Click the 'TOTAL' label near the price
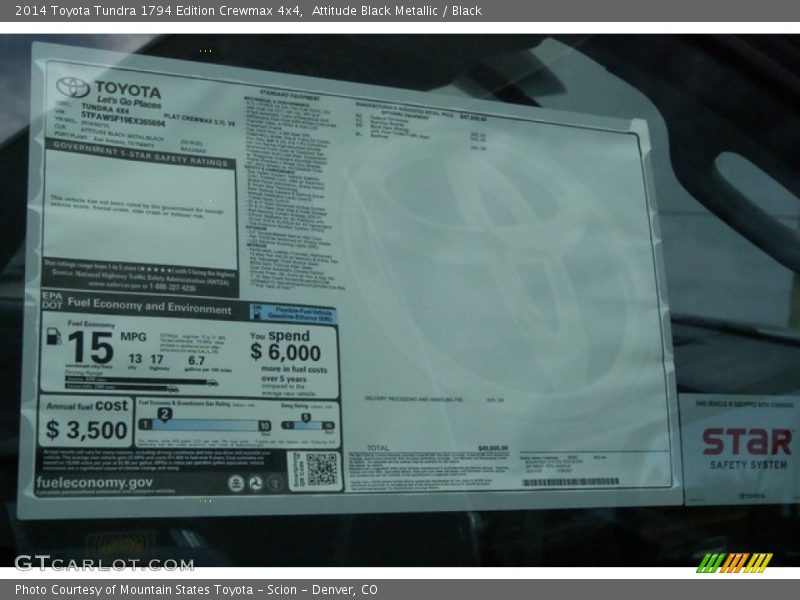The width and height of the screenshot is (800, 600). 378,448
